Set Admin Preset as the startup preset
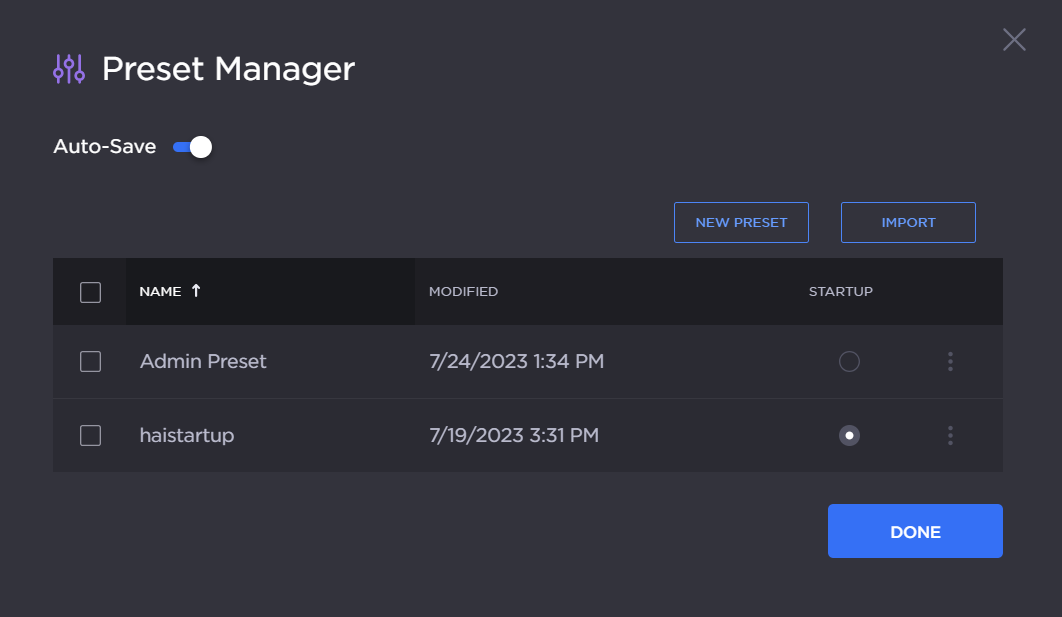 click(x=849, y=362)
